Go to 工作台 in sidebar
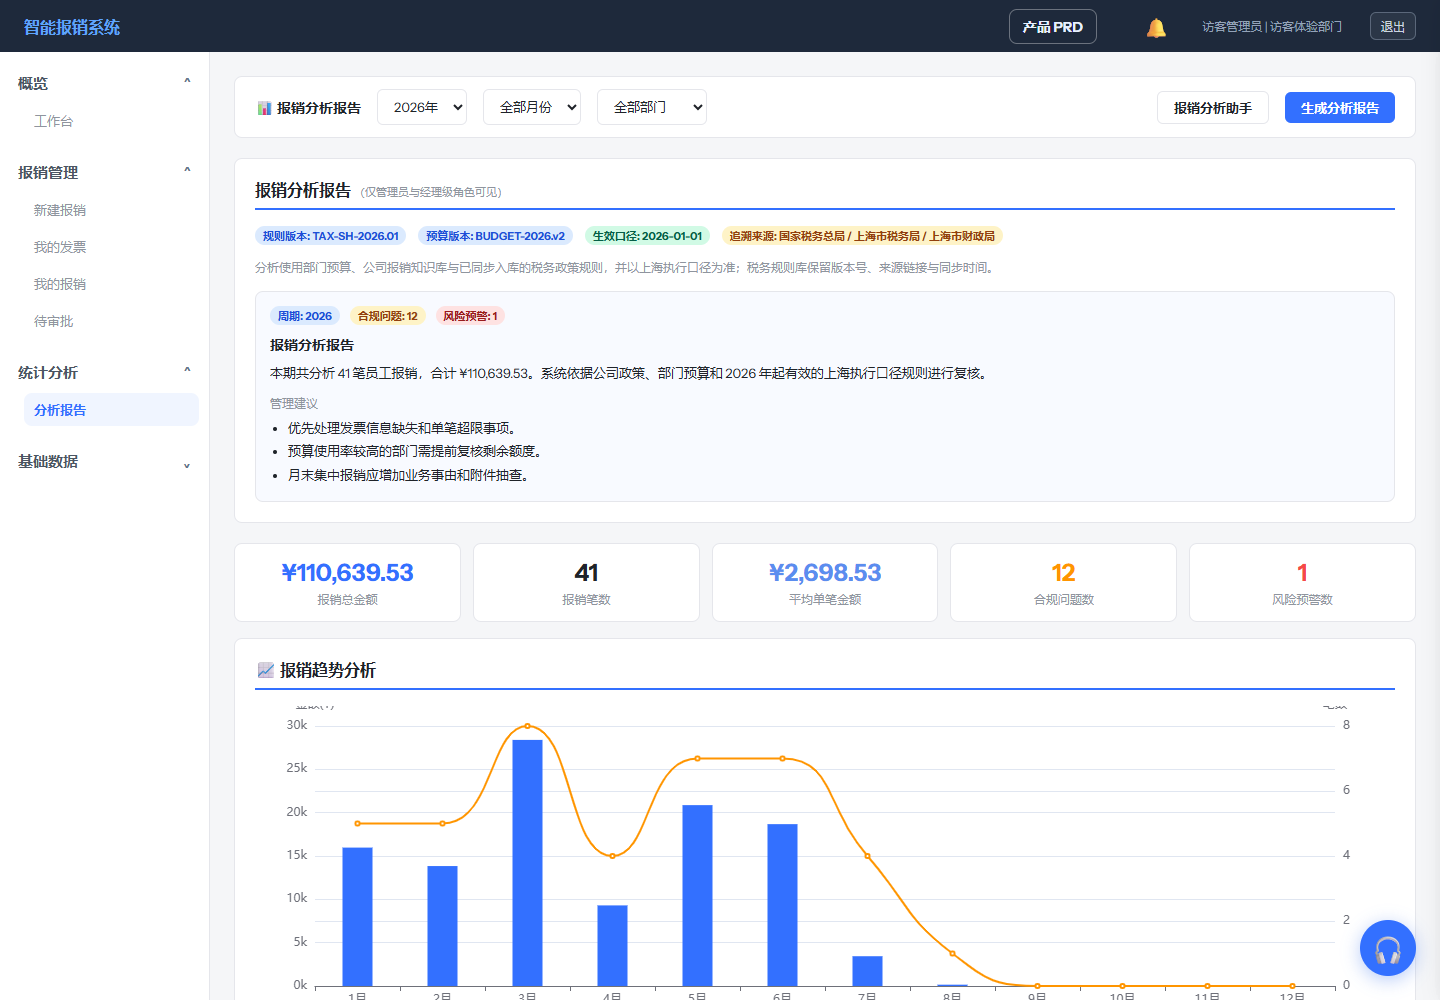The width and height of the screenshot is (1440, 1000). pos(54,121)
